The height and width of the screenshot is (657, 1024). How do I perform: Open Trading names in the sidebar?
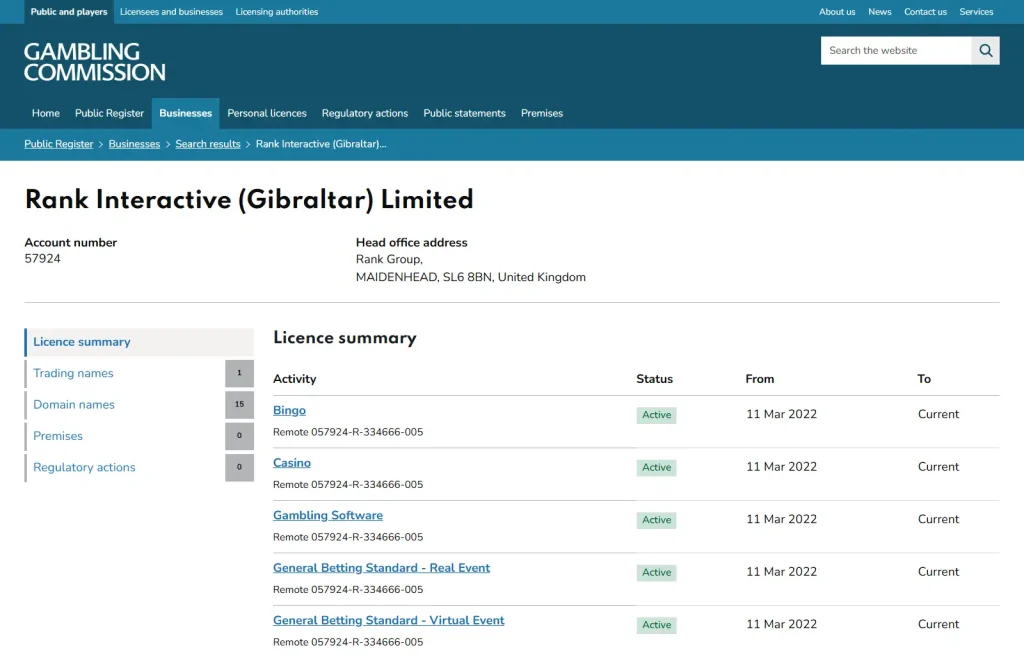click(x=73, y=373)
